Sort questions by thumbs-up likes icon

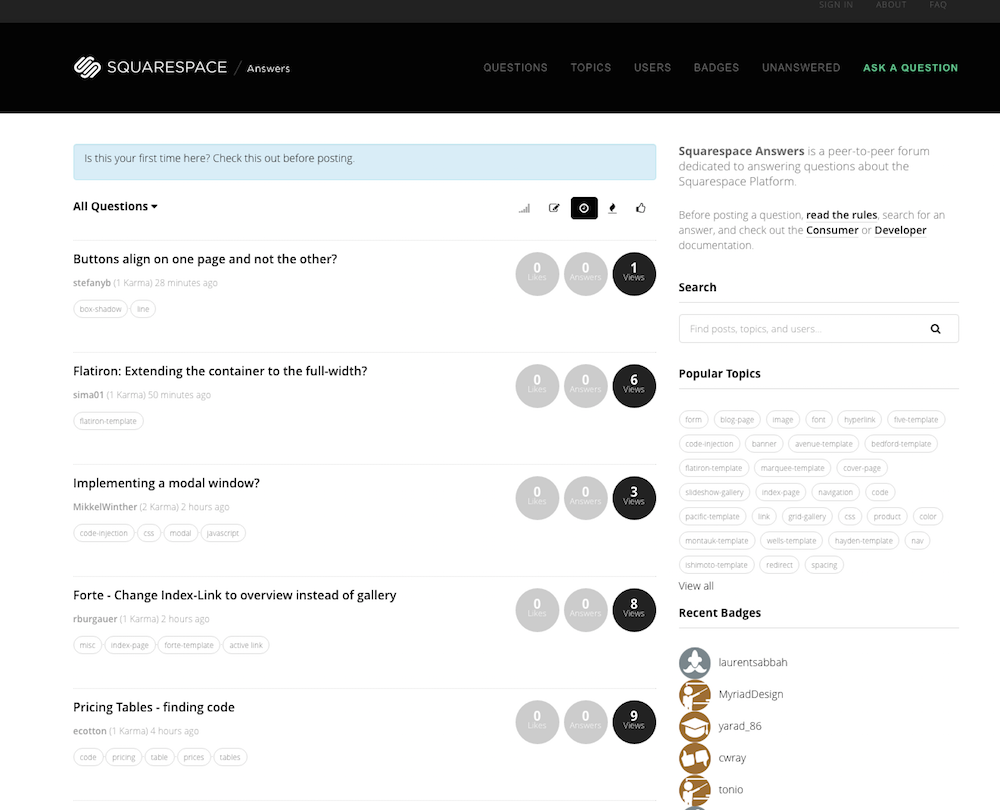click(x=641, y=208)
